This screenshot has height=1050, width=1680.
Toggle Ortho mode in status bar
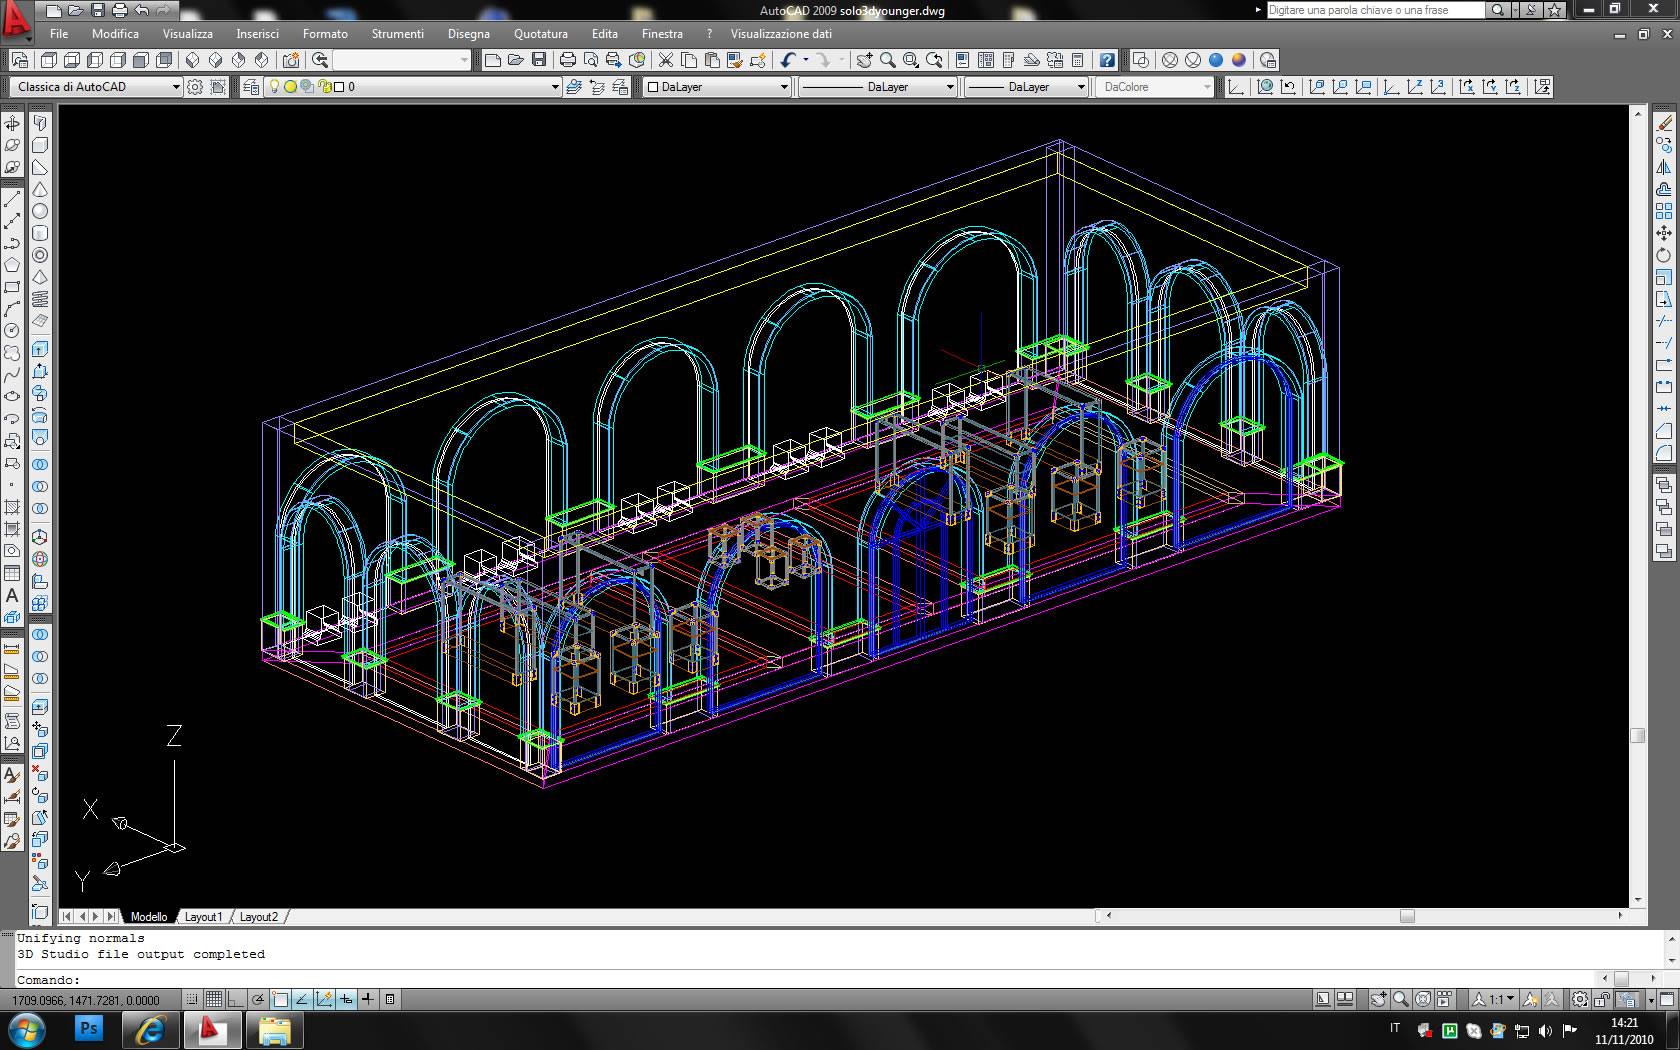click(x=235, y=999)
